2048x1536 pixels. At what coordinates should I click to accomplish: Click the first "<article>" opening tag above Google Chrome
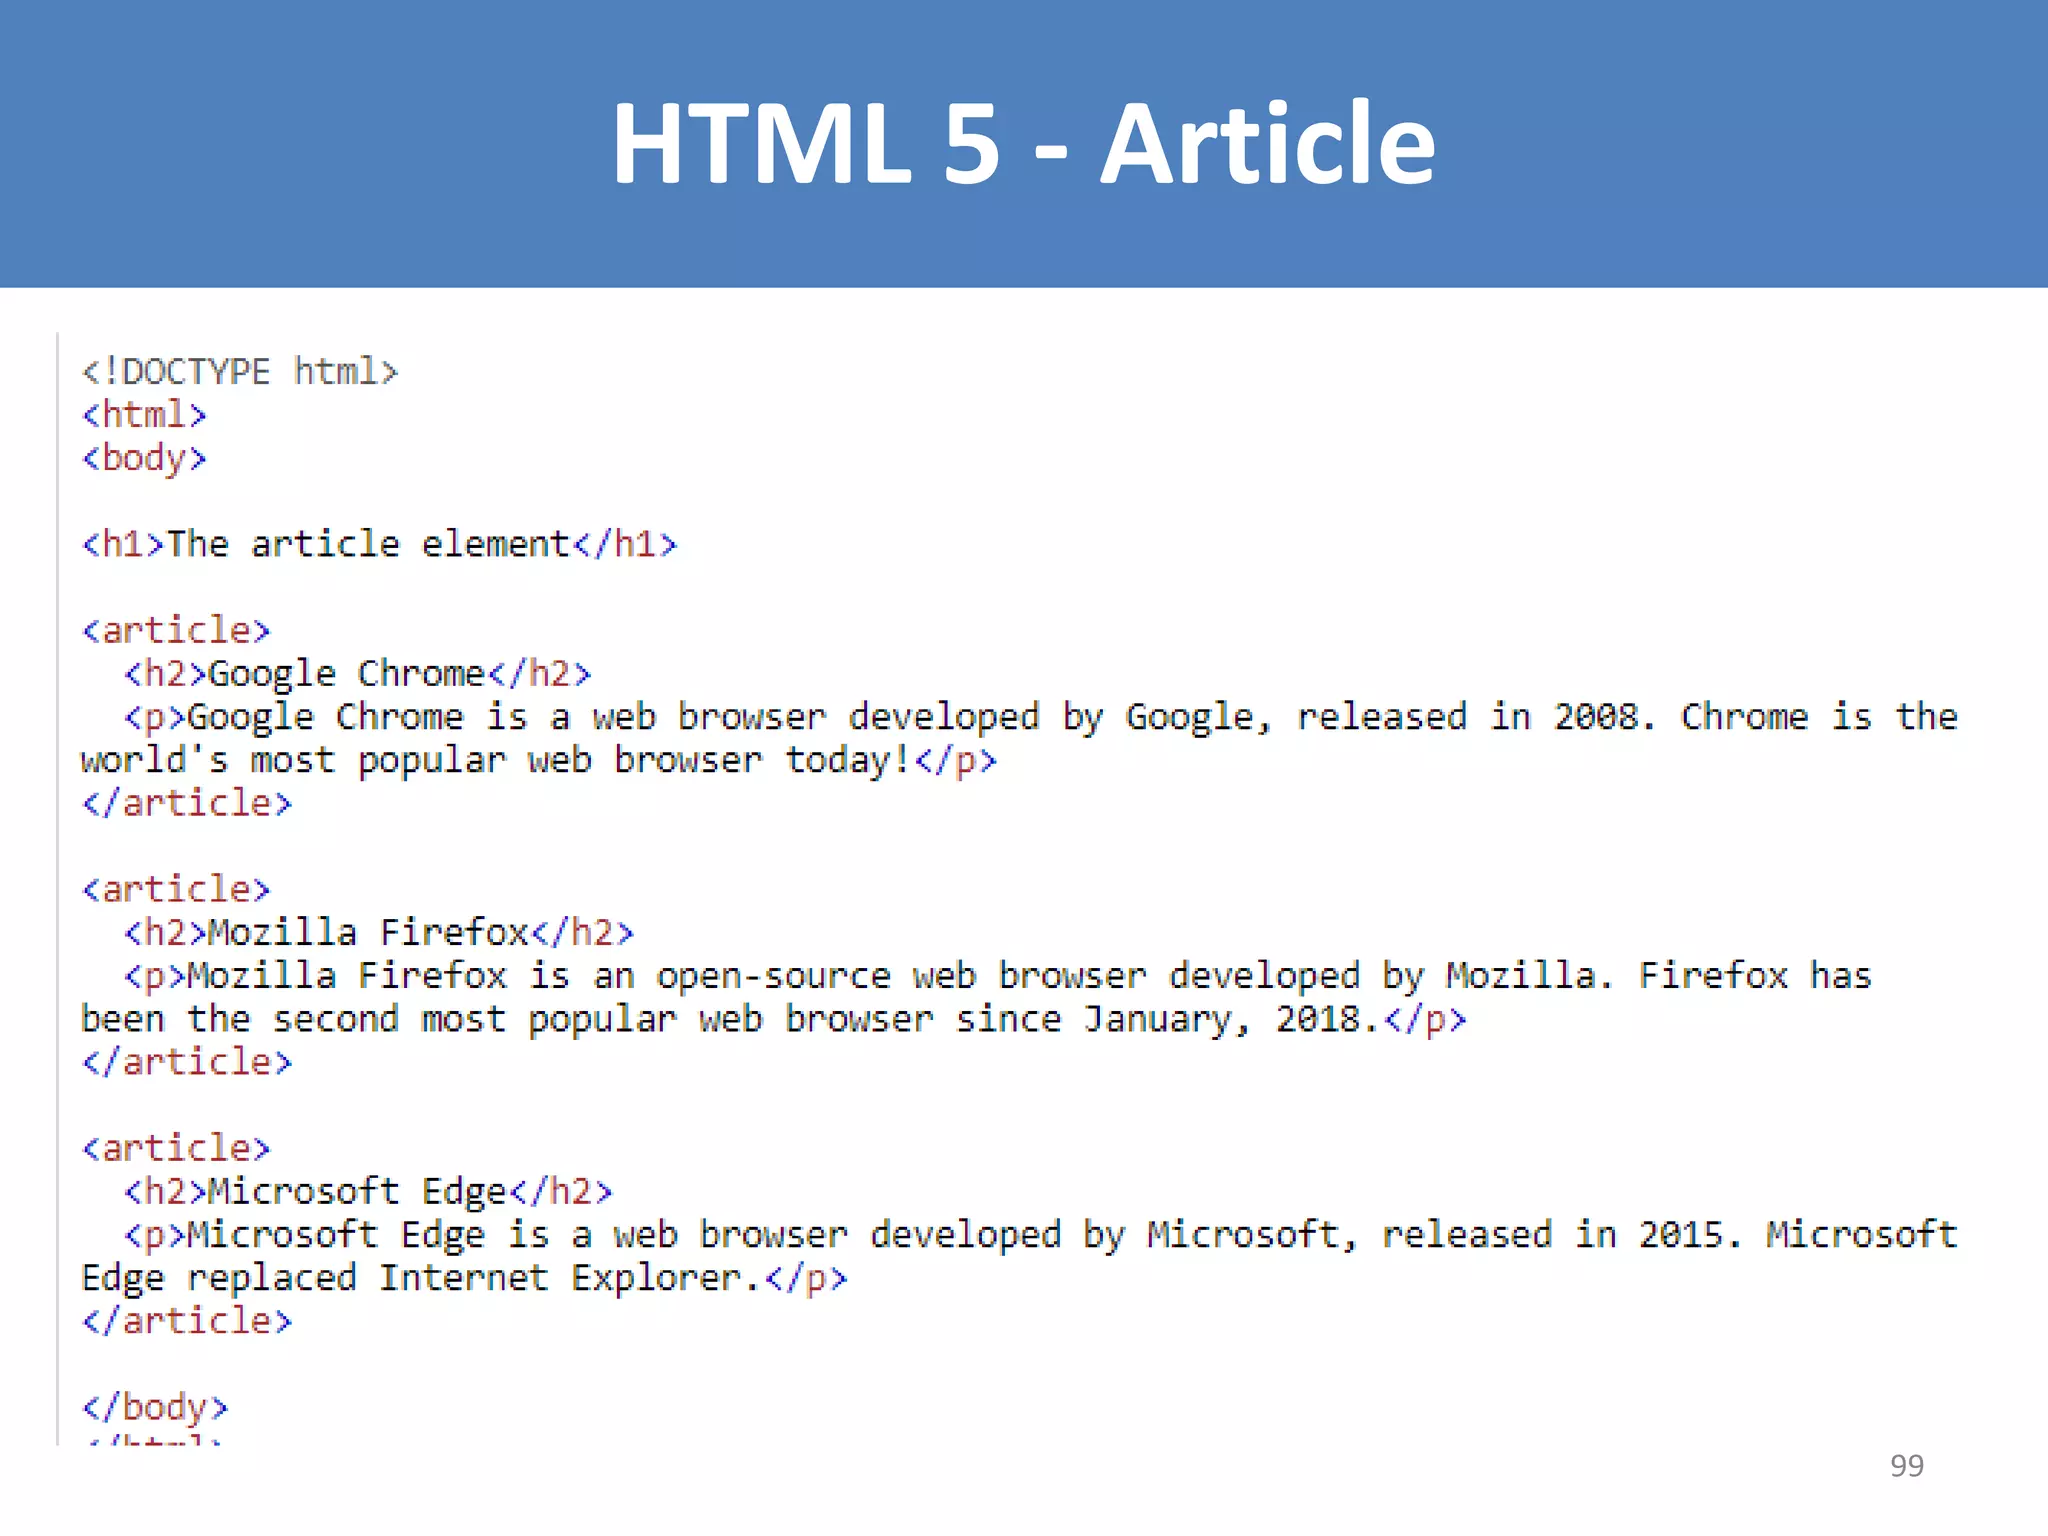point(176,630)
